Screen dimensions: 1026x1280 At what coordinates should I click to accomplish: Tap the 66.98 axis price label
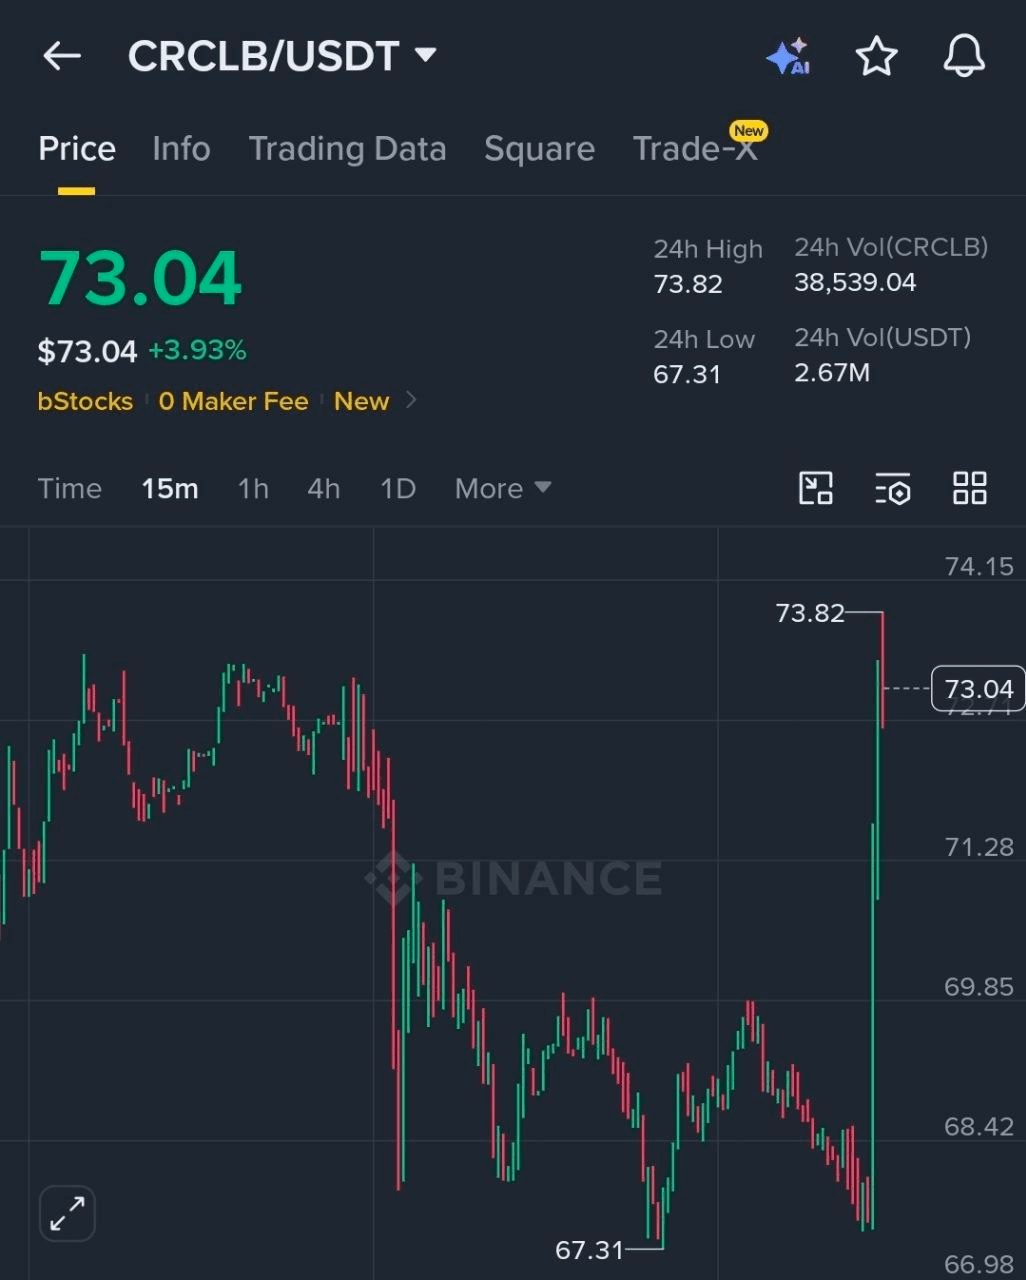(979, 1264)
